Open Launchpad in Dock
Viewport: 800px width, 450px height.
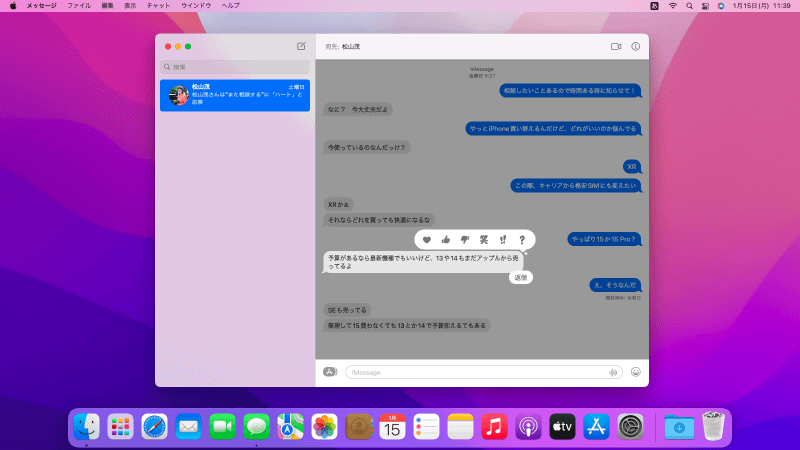[x=120, y=427]
